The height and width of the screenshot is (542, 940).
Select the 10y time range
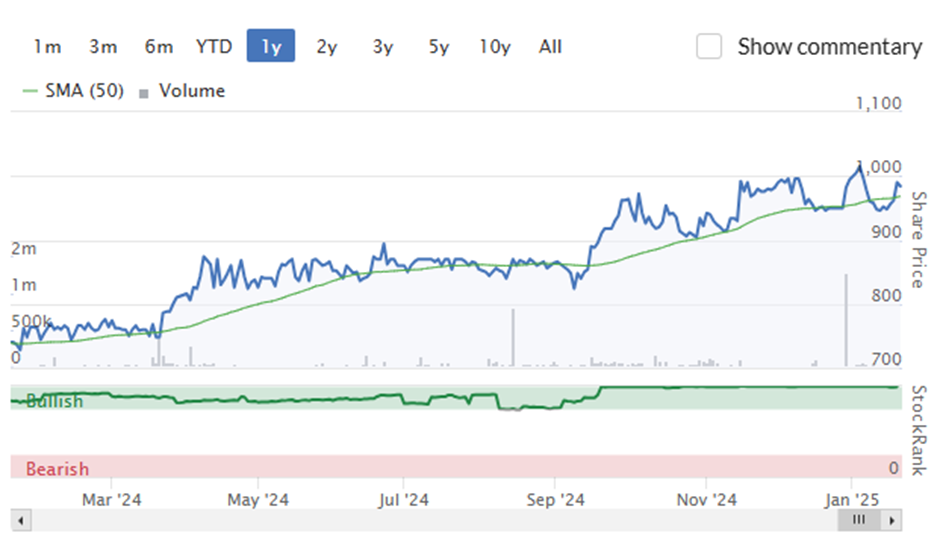[495, 46]
